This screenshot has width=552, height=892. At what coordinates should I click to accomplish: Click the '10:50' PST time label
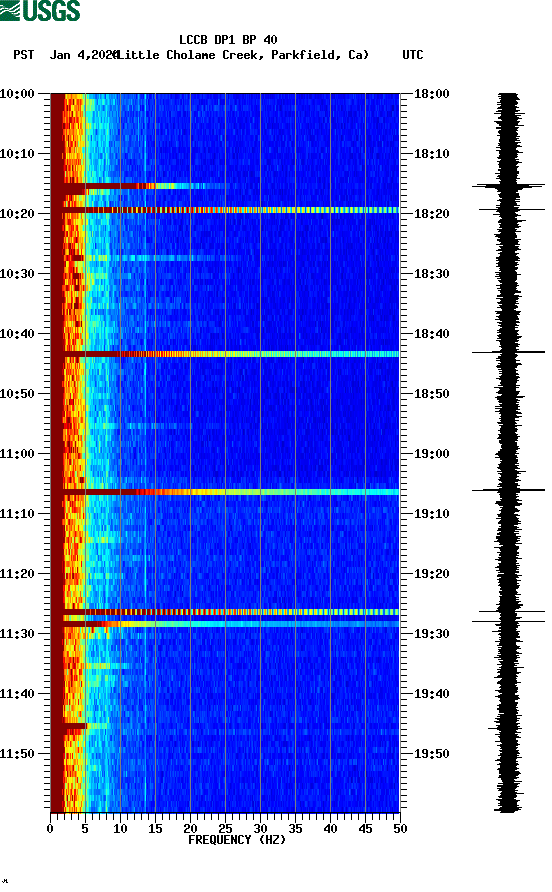[17, 394]
